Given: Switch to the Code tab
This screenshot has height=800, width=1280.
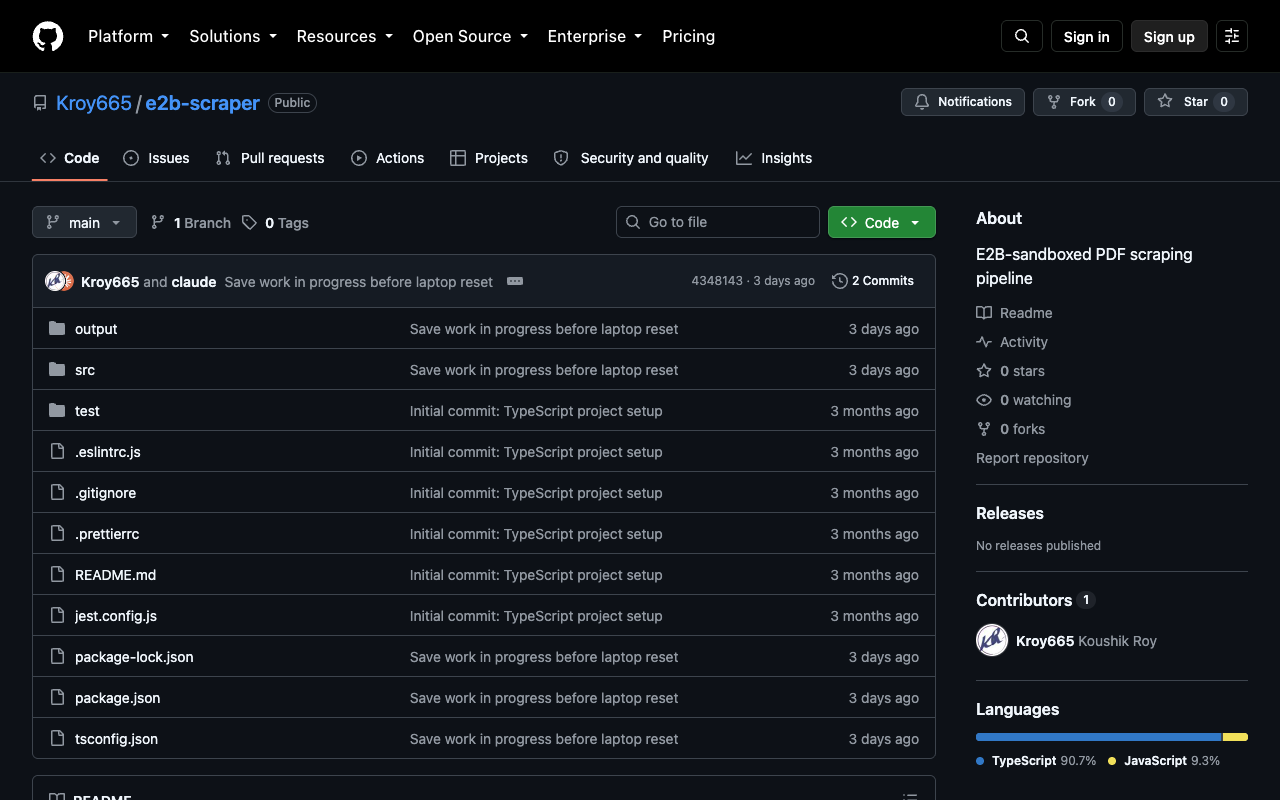Looking at the screenshot, I should coord(70,158).
